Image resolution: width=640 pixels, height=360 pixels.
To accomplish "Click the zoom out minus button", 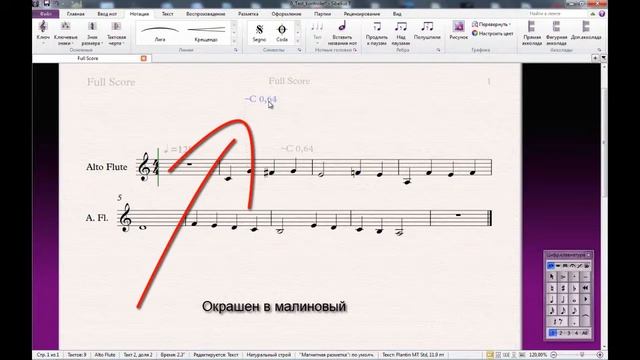I will [554, 355].
